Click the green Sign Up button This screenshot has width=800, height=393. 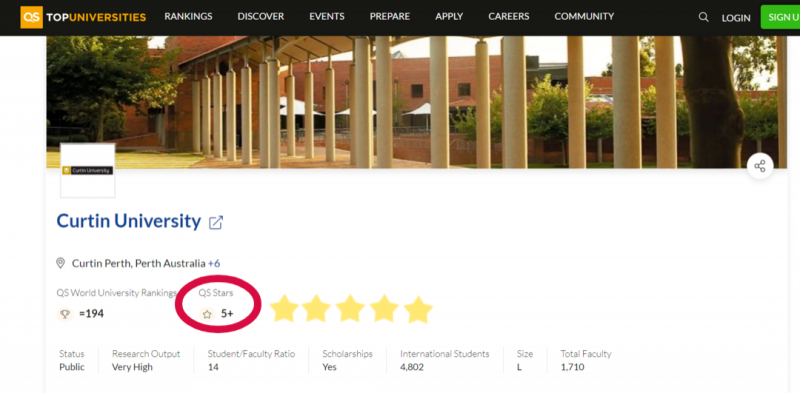(780, 17)
